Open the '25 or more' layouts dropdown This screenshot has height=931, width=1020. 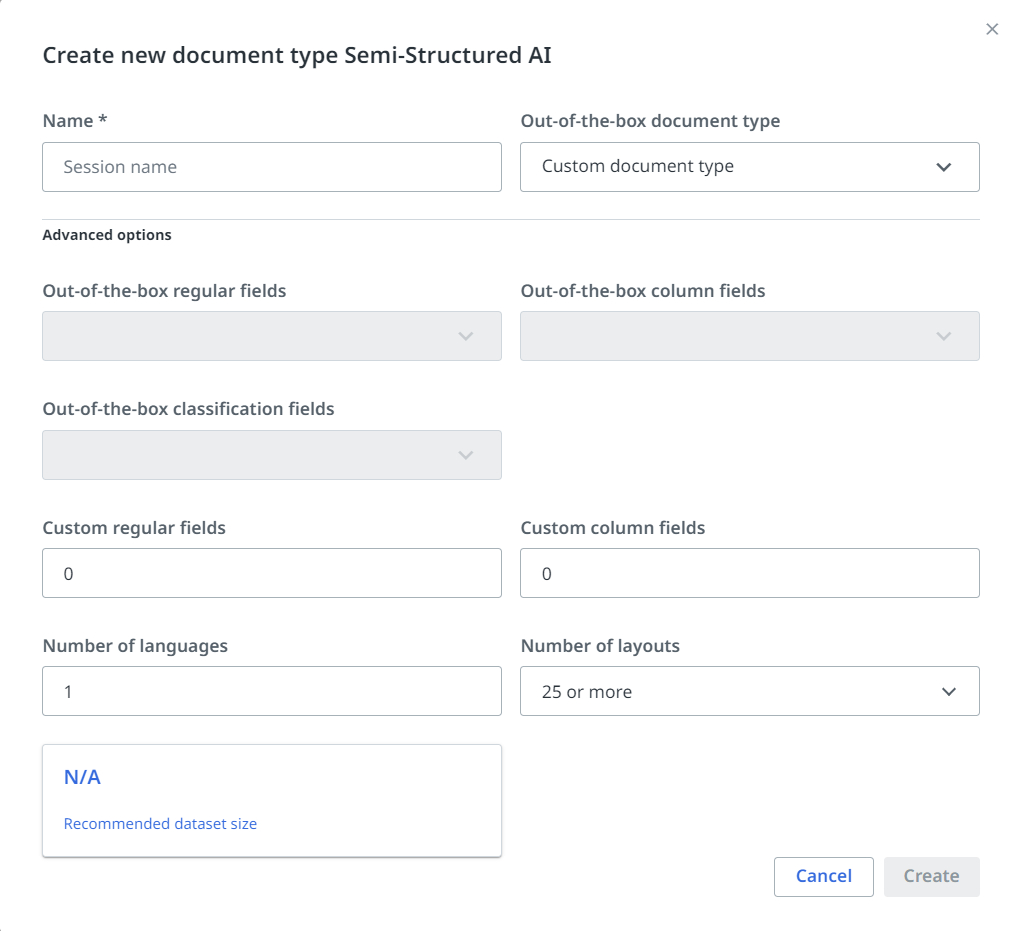tap(730, 691)
